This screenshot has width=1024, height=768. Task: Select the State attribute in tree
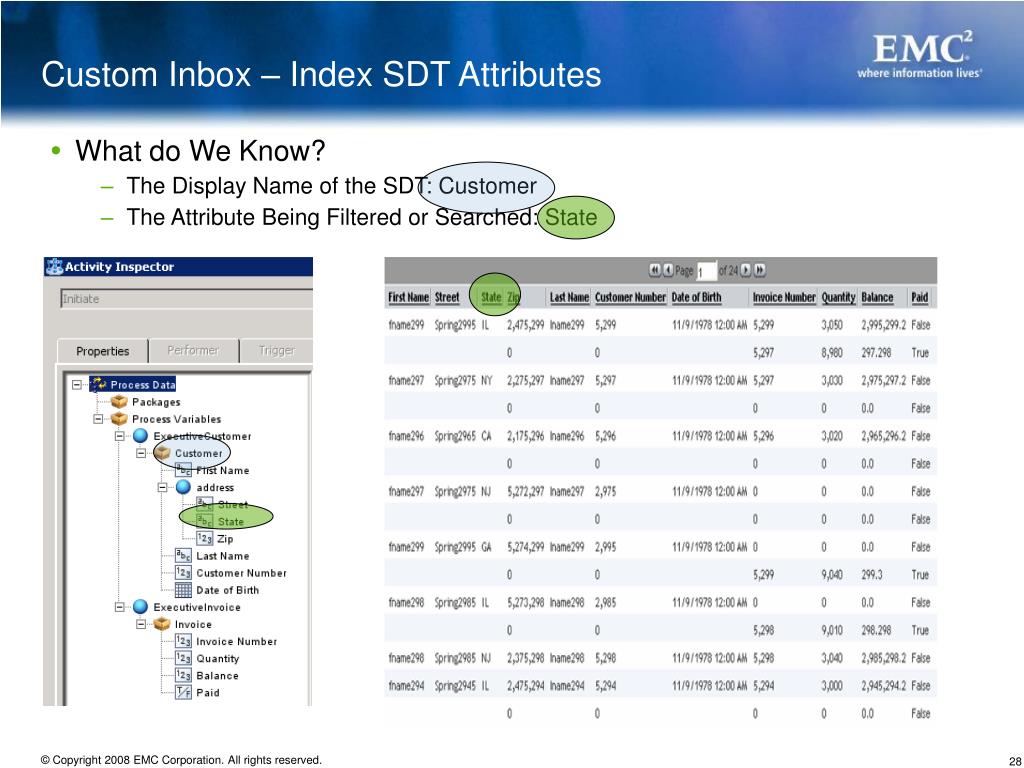pos(230,521)
